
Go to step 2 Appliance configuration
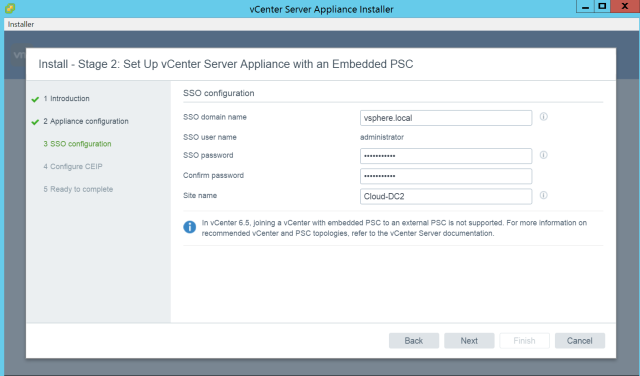(86, 121)
